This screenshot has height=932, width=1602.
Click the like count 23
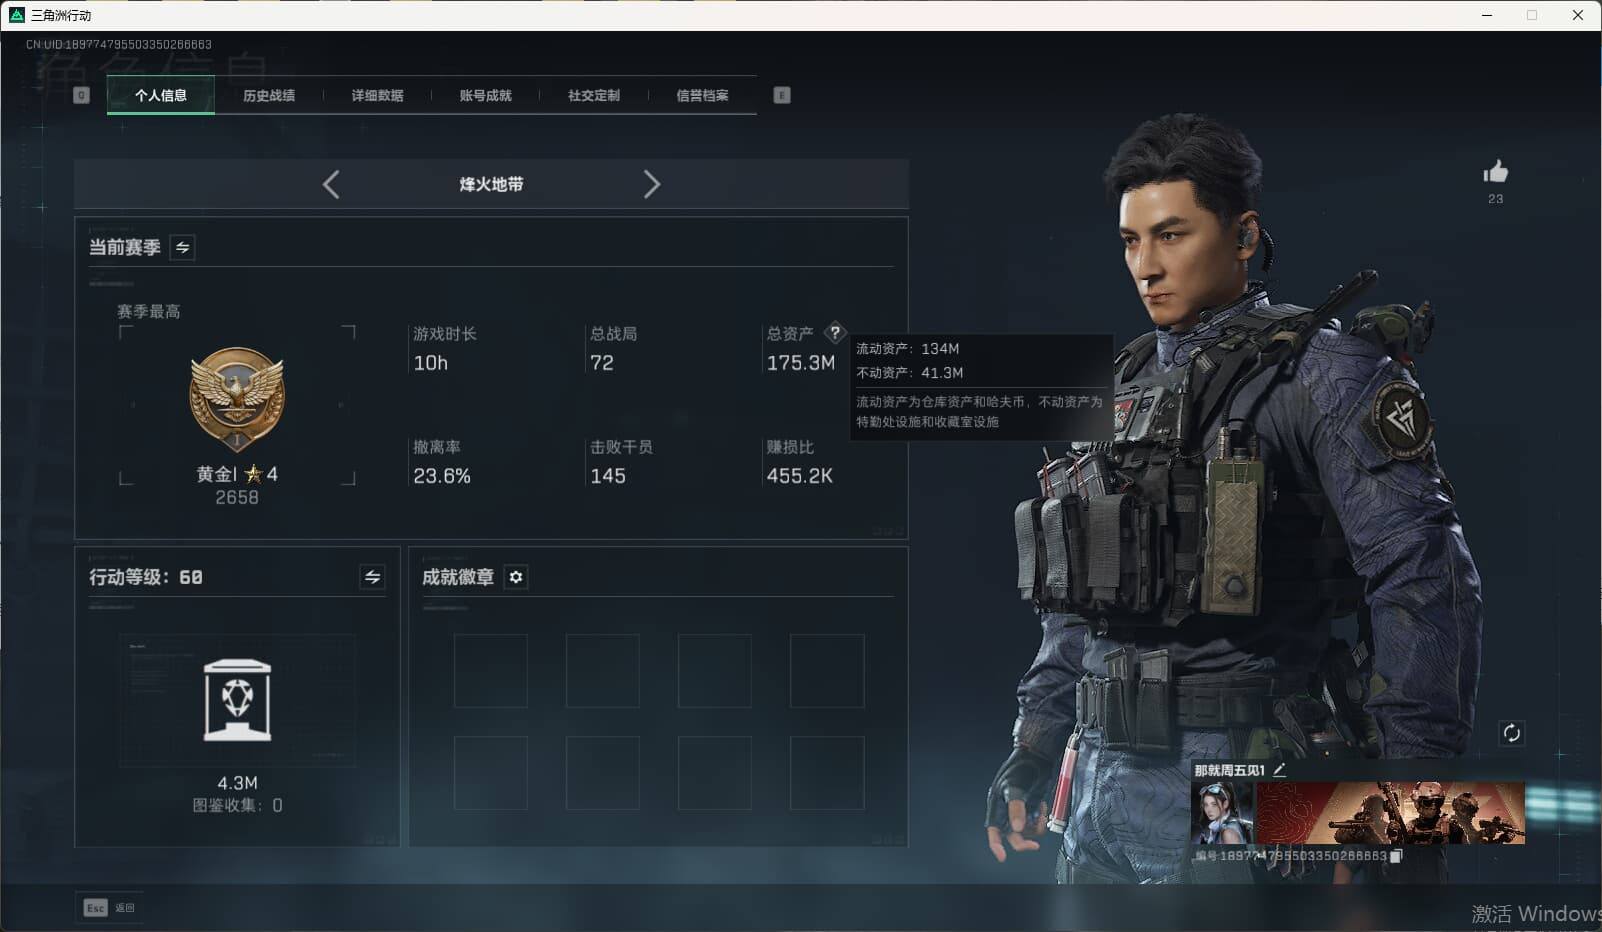tap(1495, 199)
